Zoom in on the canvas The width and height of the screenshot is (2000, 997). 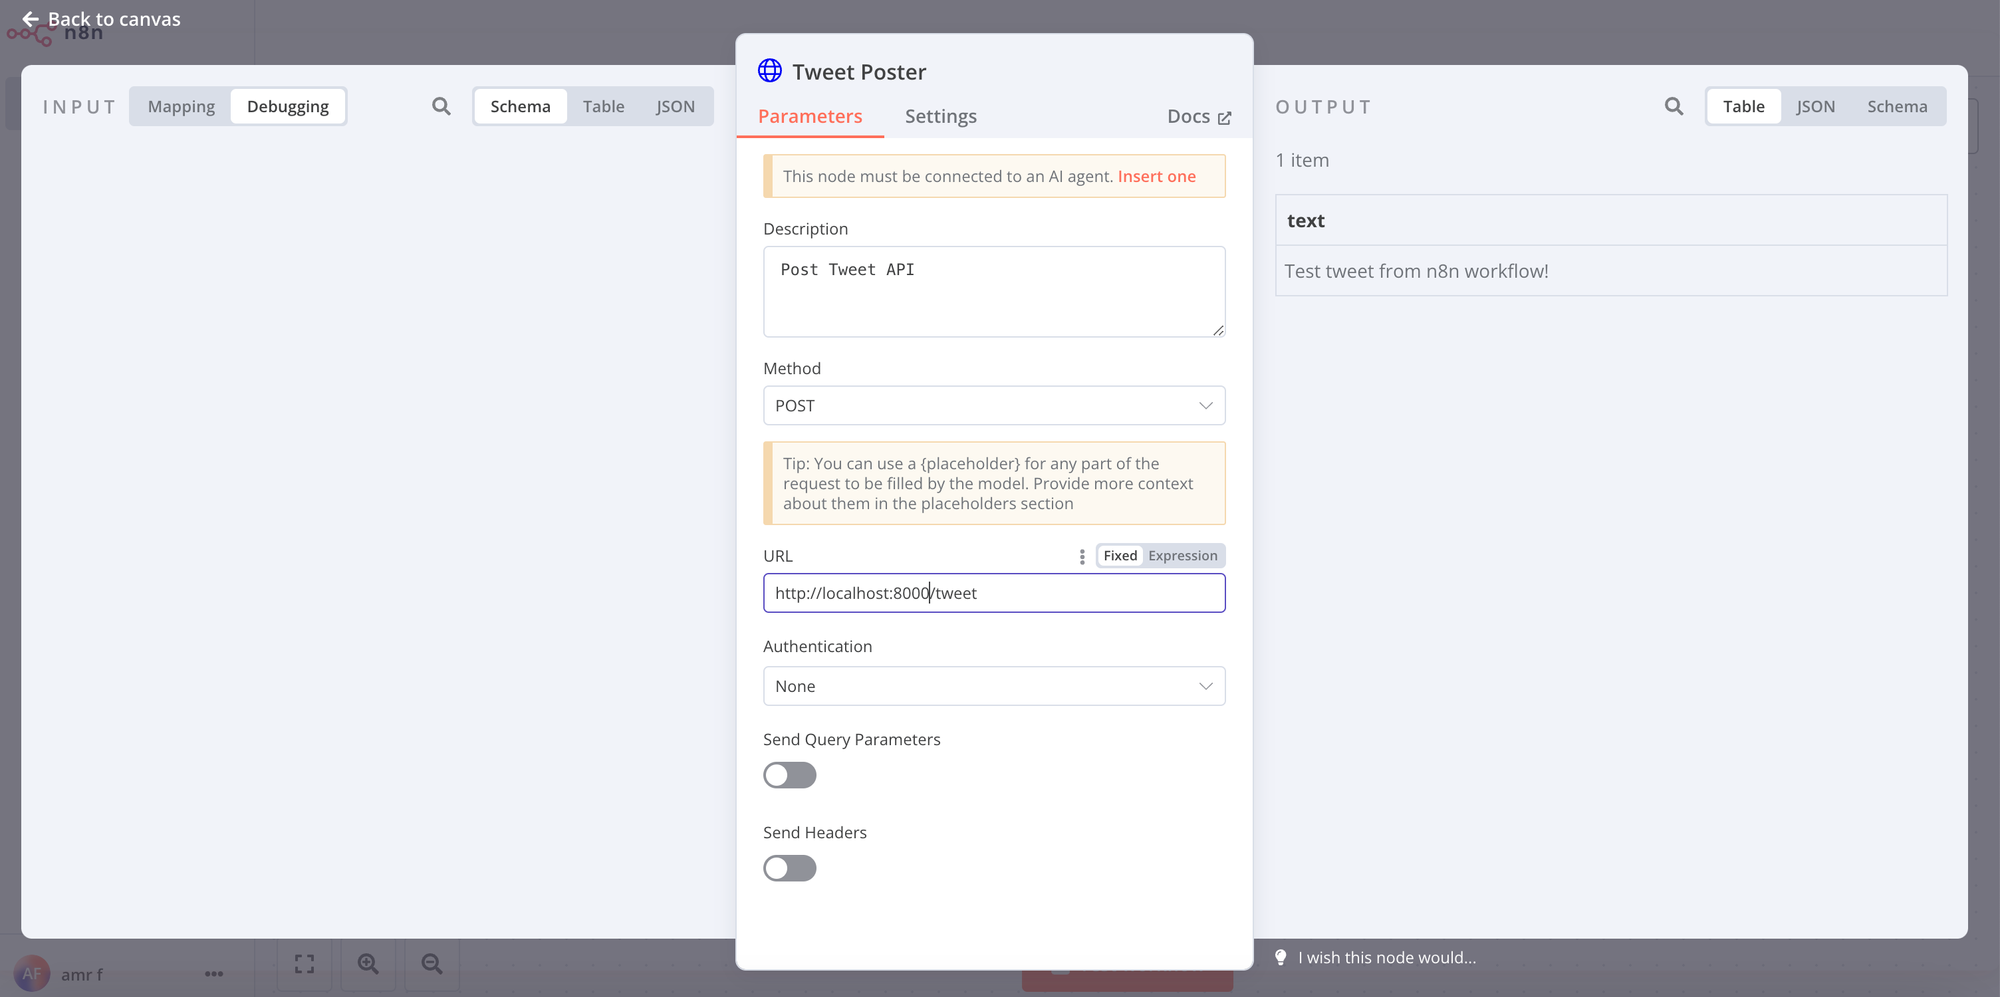[x=368, y=964]
